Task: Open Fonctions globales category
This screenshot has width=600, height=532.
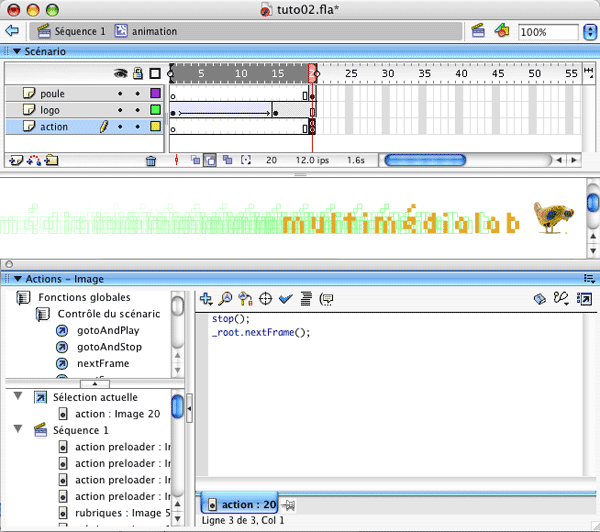Action: (x=73, y=297)
